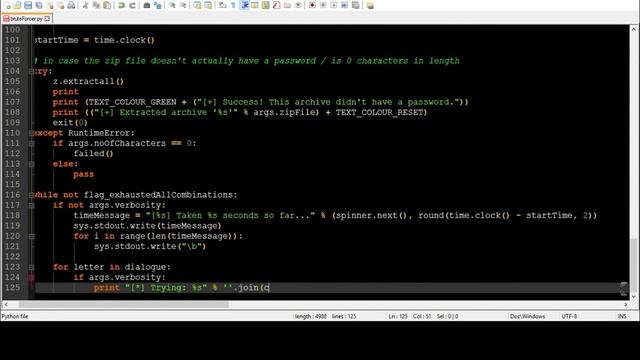Open the Folder as Workspace icon
This screenshot has height=360, width=640.
(287, 5)
